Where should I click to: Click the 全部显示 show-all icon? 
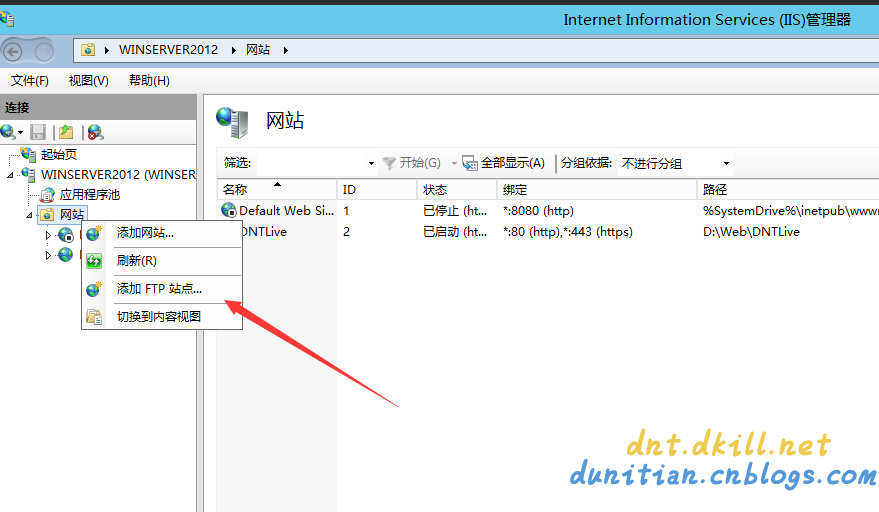tap(470, 163)
